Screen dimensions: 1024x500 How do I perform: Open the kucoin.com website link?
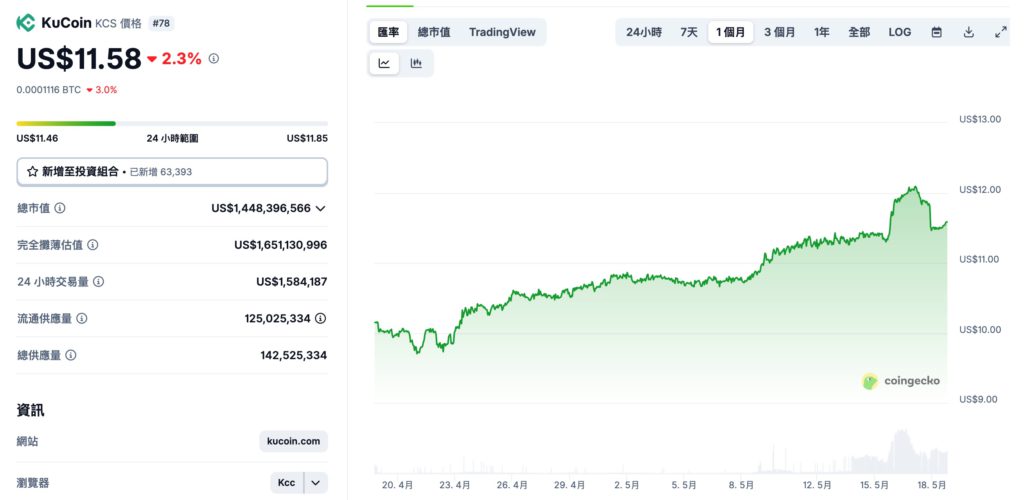(293, 441)
